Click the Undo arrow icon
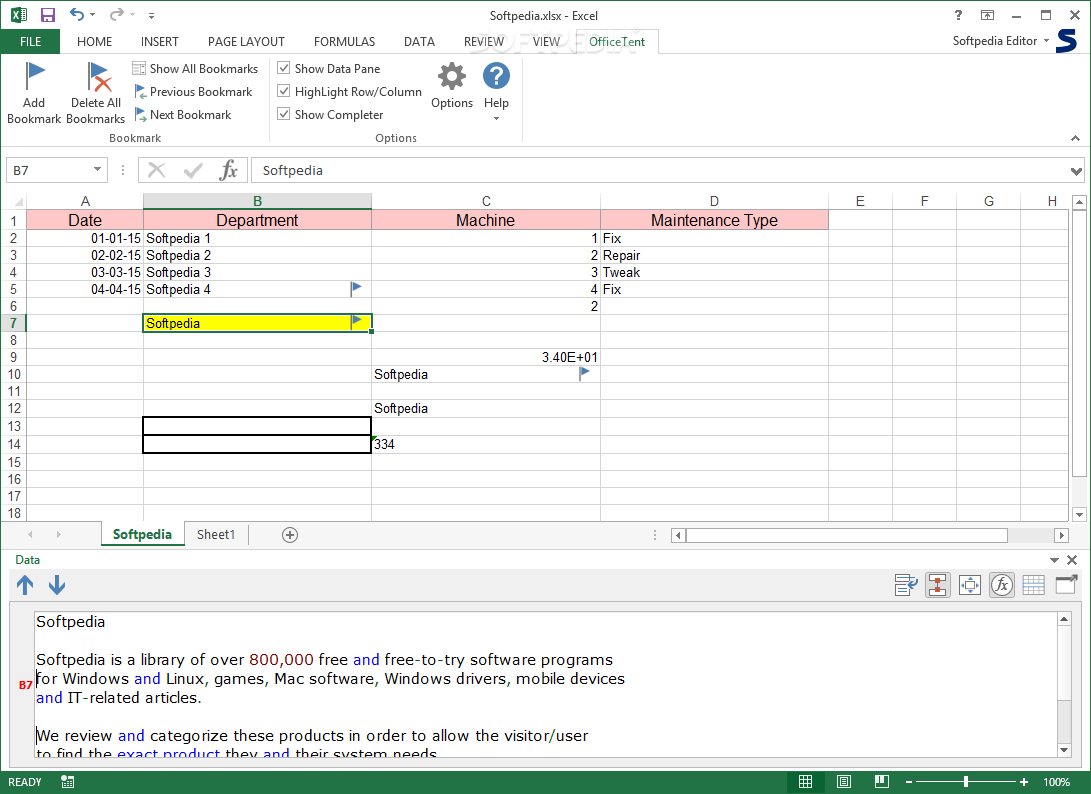The image size is (1091, 794). pyautogui.click(x=77, y=14)
